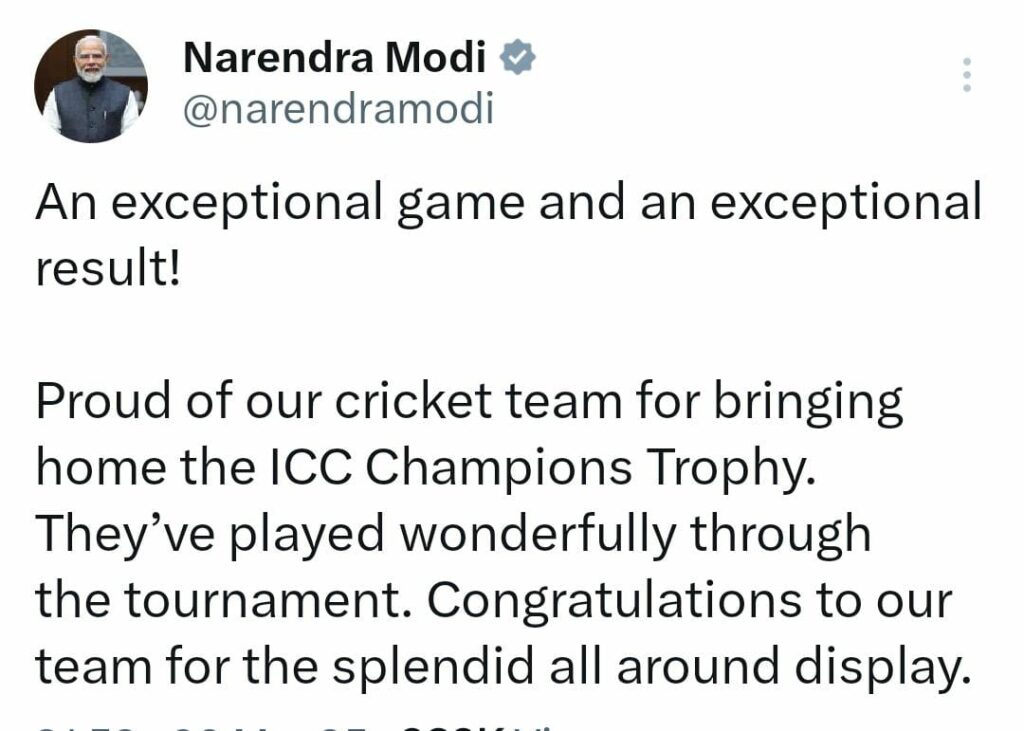Open the three-dot more options menu

tap(966, 76)
